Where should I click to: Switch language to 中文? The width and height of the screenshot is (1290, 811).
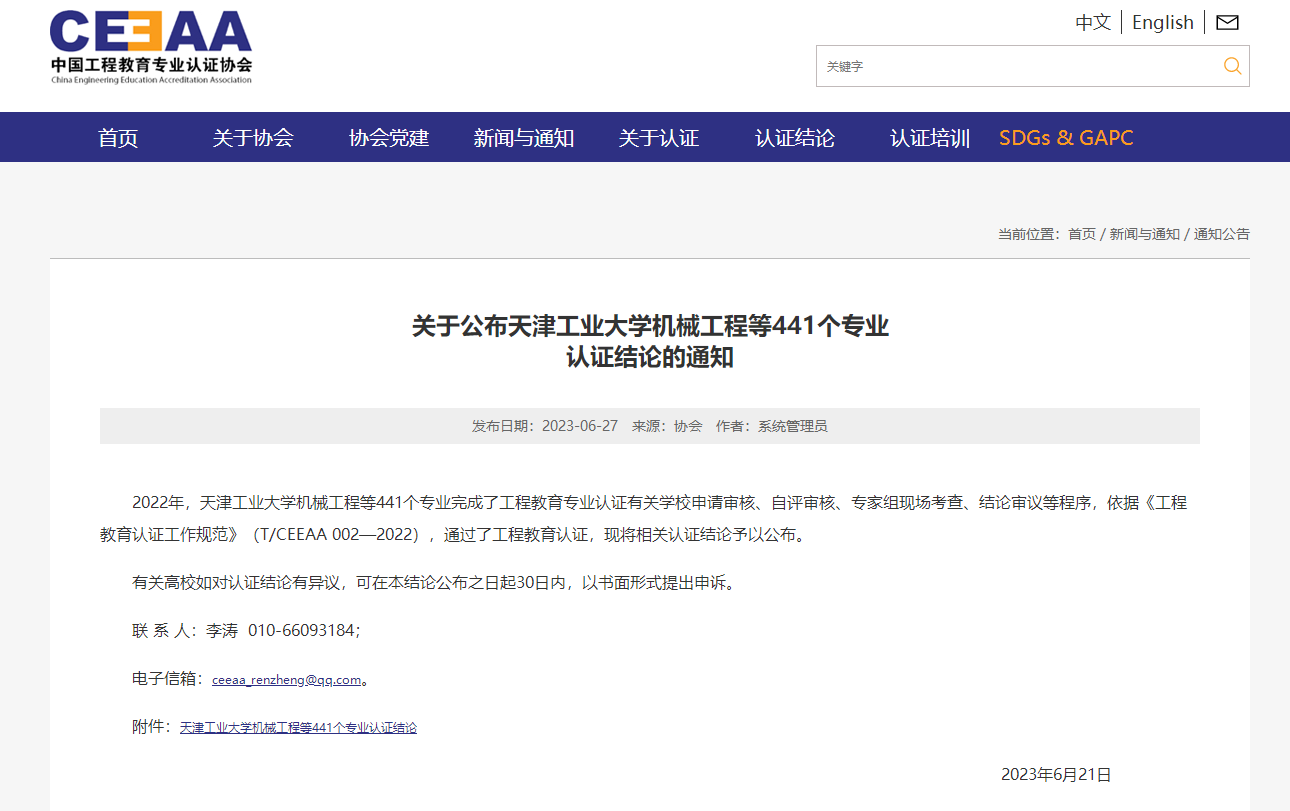(1093, 22)
